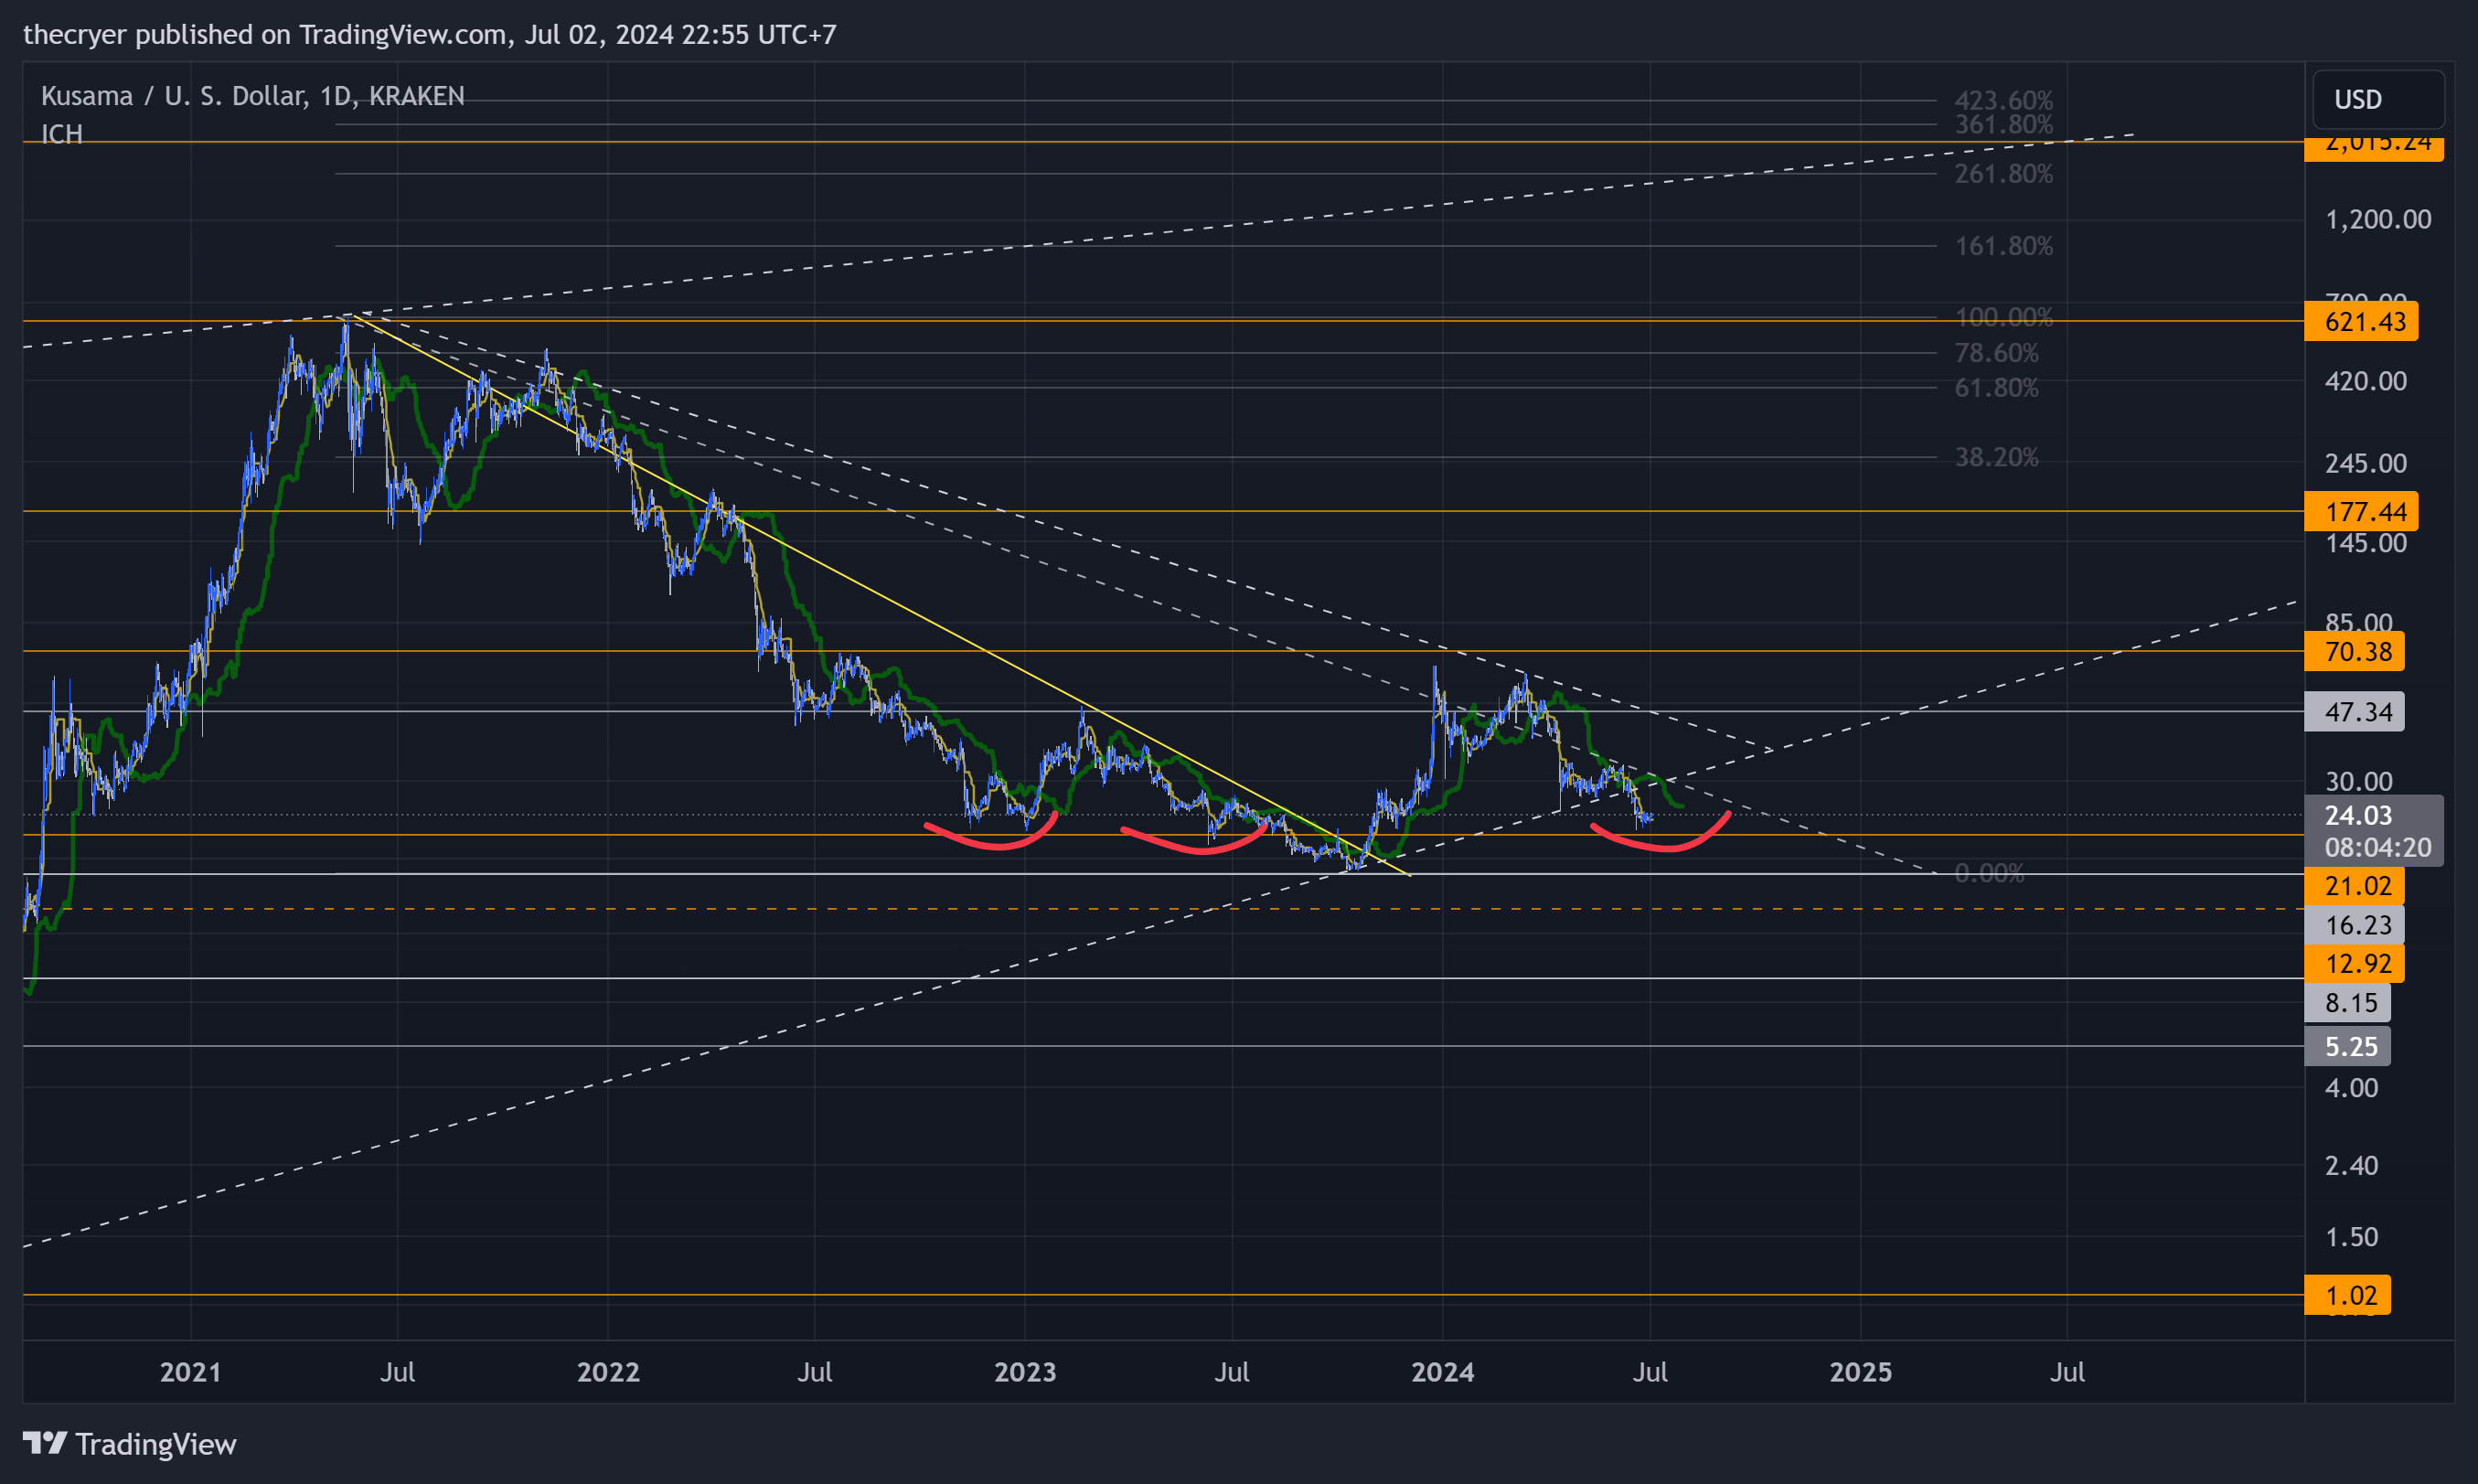Image resolution: width=2478 pixels, height=1484 pixels.
Task: Click the USD currency box
Action: tap(2378, 99)
